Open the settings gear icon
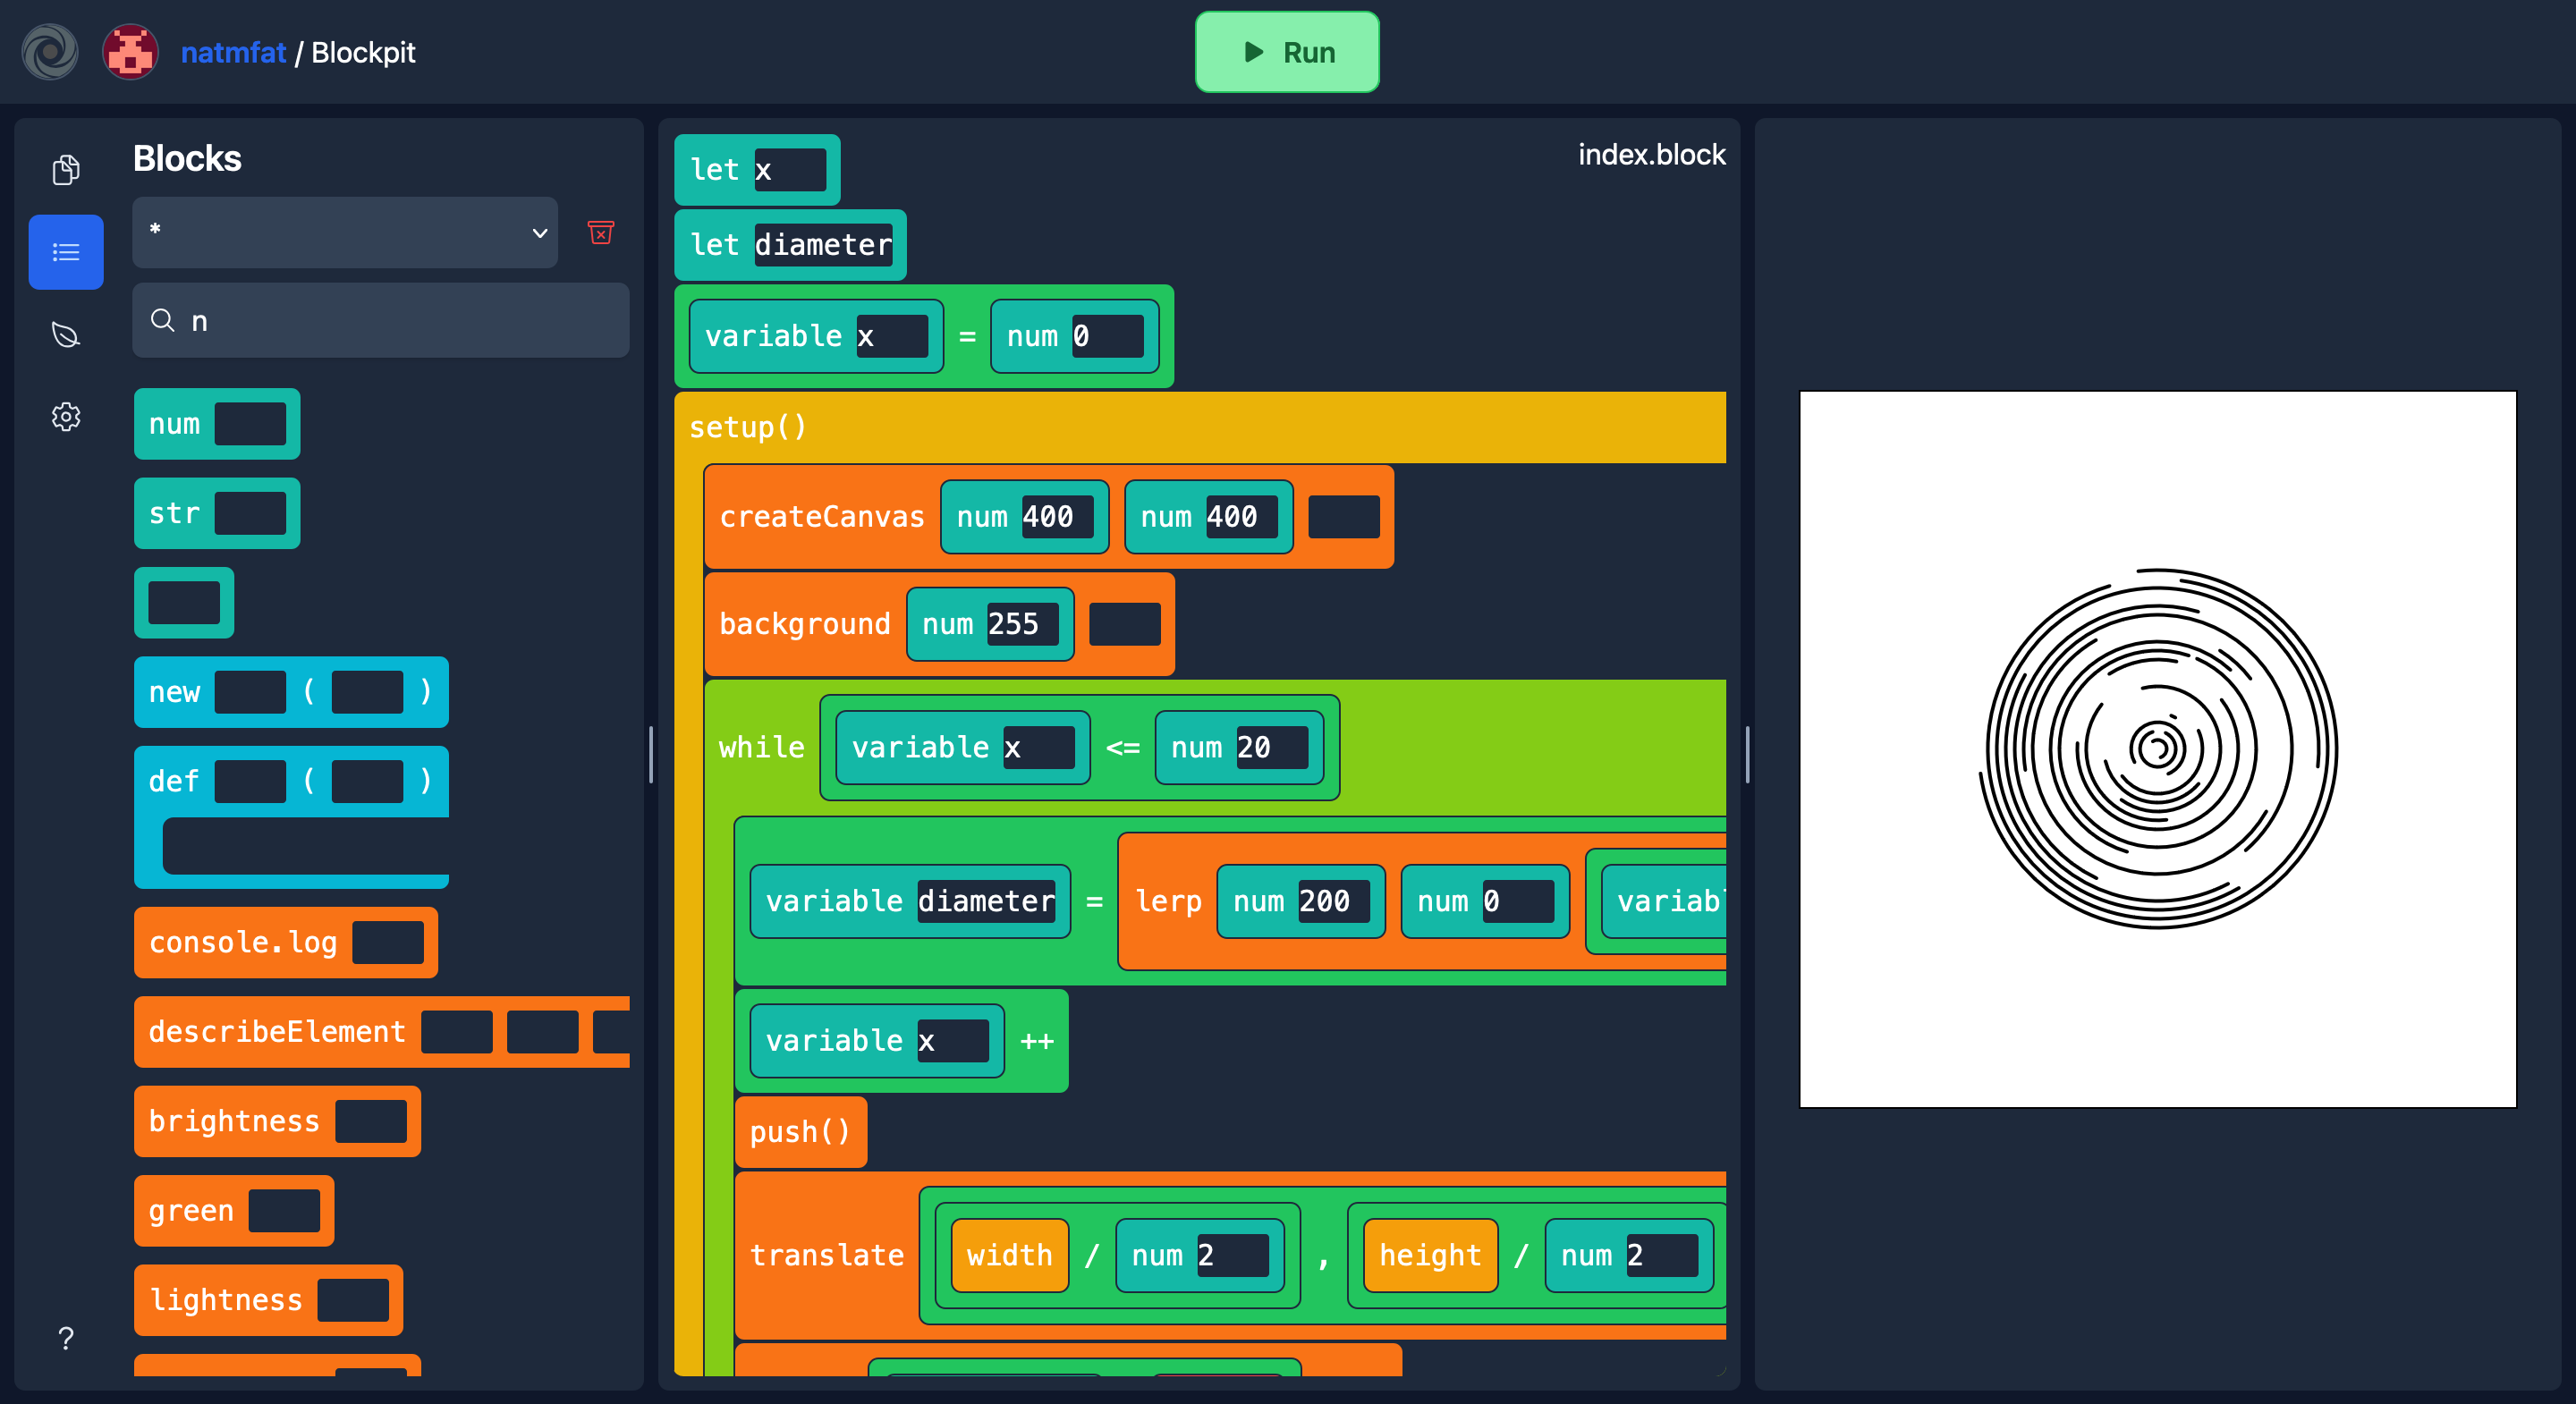This screenshot has height=1404, width=2576. pos(66,416)
